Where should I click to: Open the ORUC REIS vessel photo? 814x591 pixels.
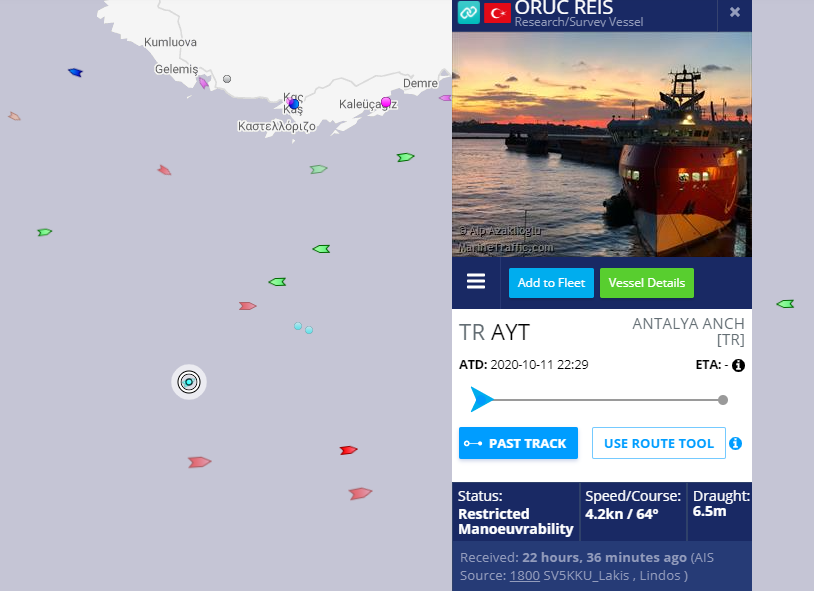click(602, 144)
